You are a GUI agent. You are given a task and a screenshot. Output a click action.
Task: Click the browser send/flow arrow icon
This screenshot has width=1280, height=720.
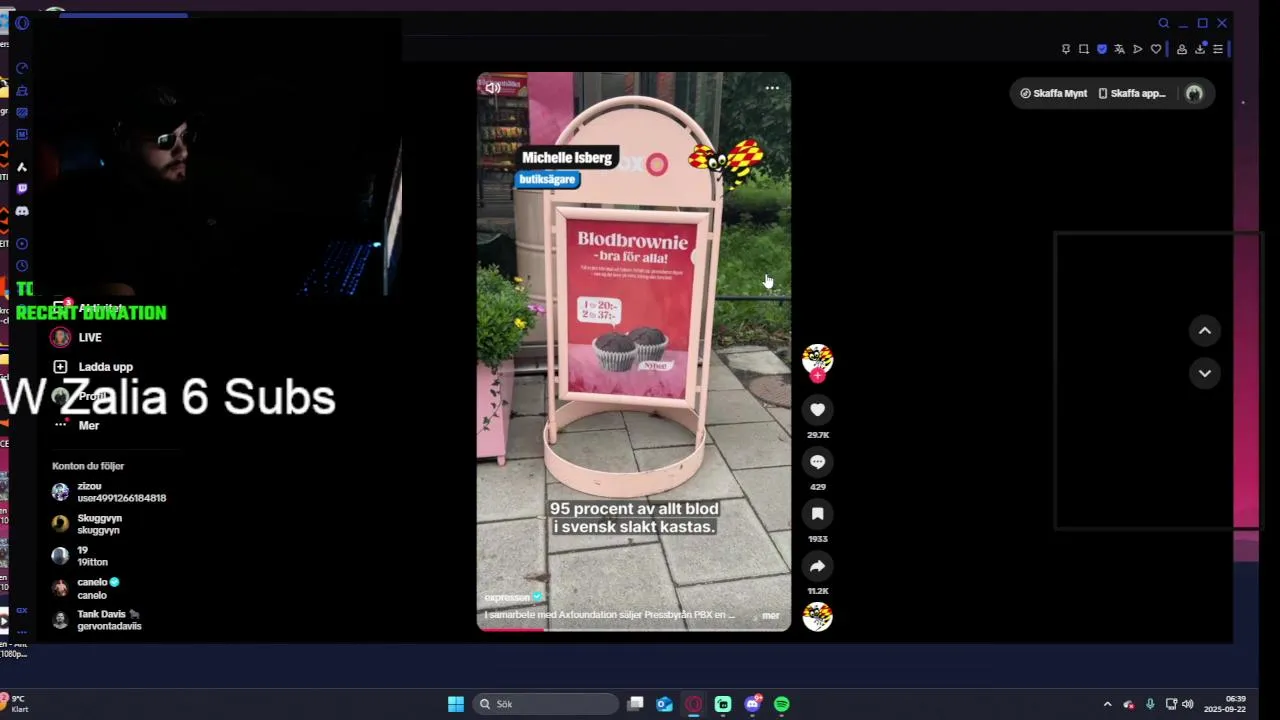1137,49
